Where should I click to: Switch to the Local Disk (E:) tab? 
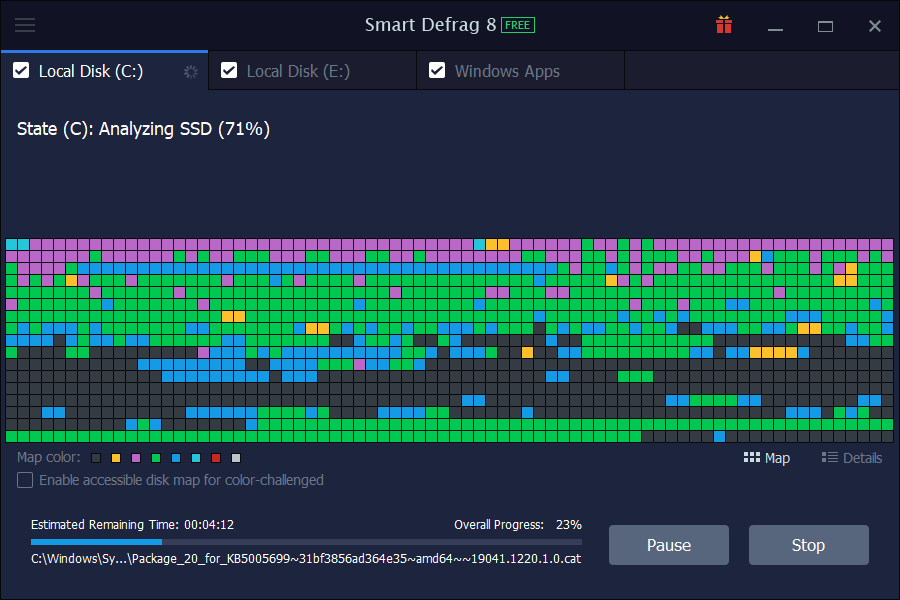click(x=312, y=71)
